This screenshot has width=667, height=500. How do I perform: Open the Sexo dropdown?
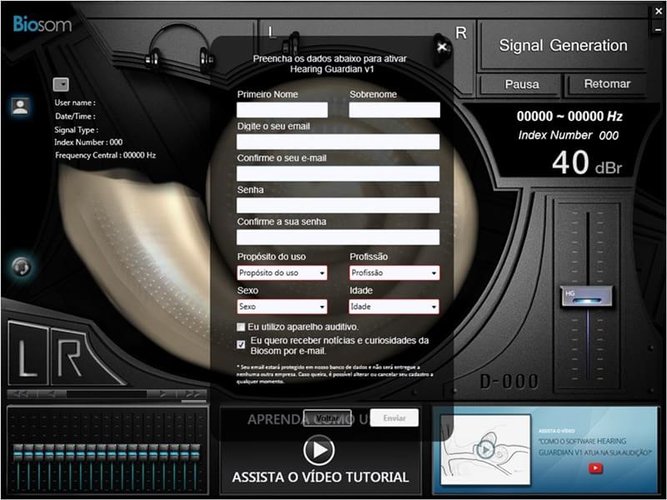tap(282, 306)
